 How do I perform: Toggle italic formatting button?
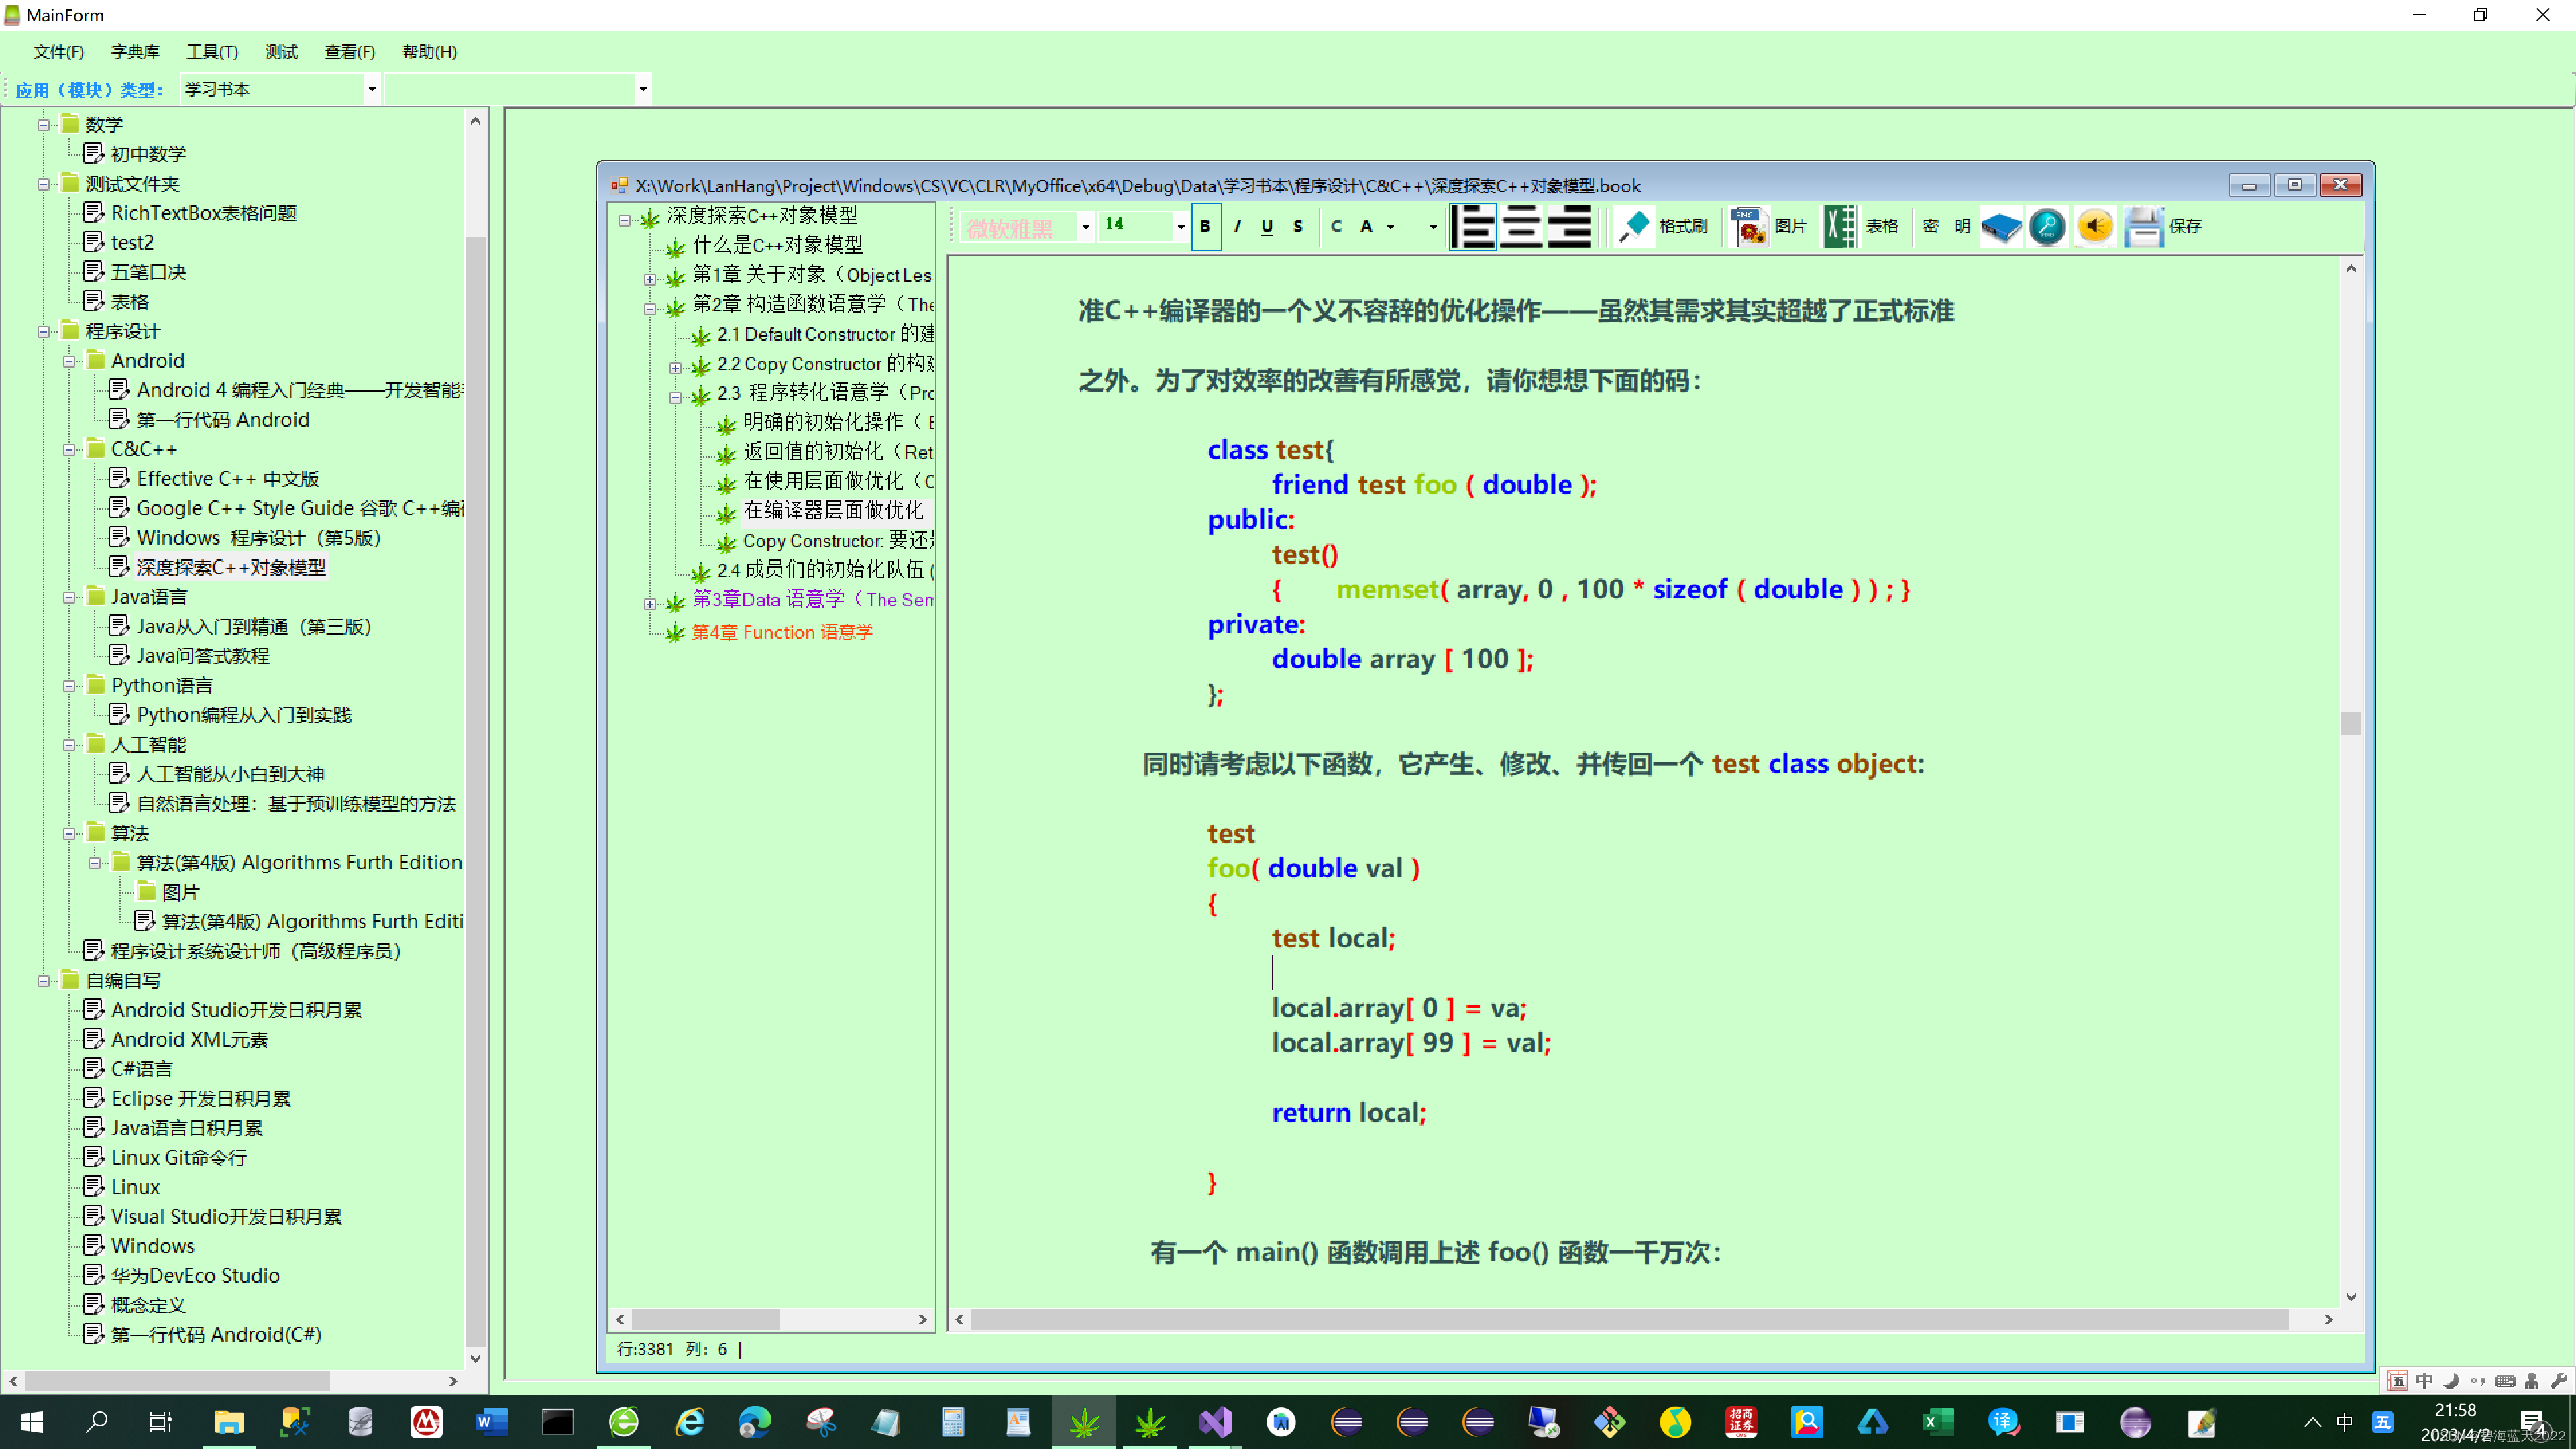[1237, 227]
